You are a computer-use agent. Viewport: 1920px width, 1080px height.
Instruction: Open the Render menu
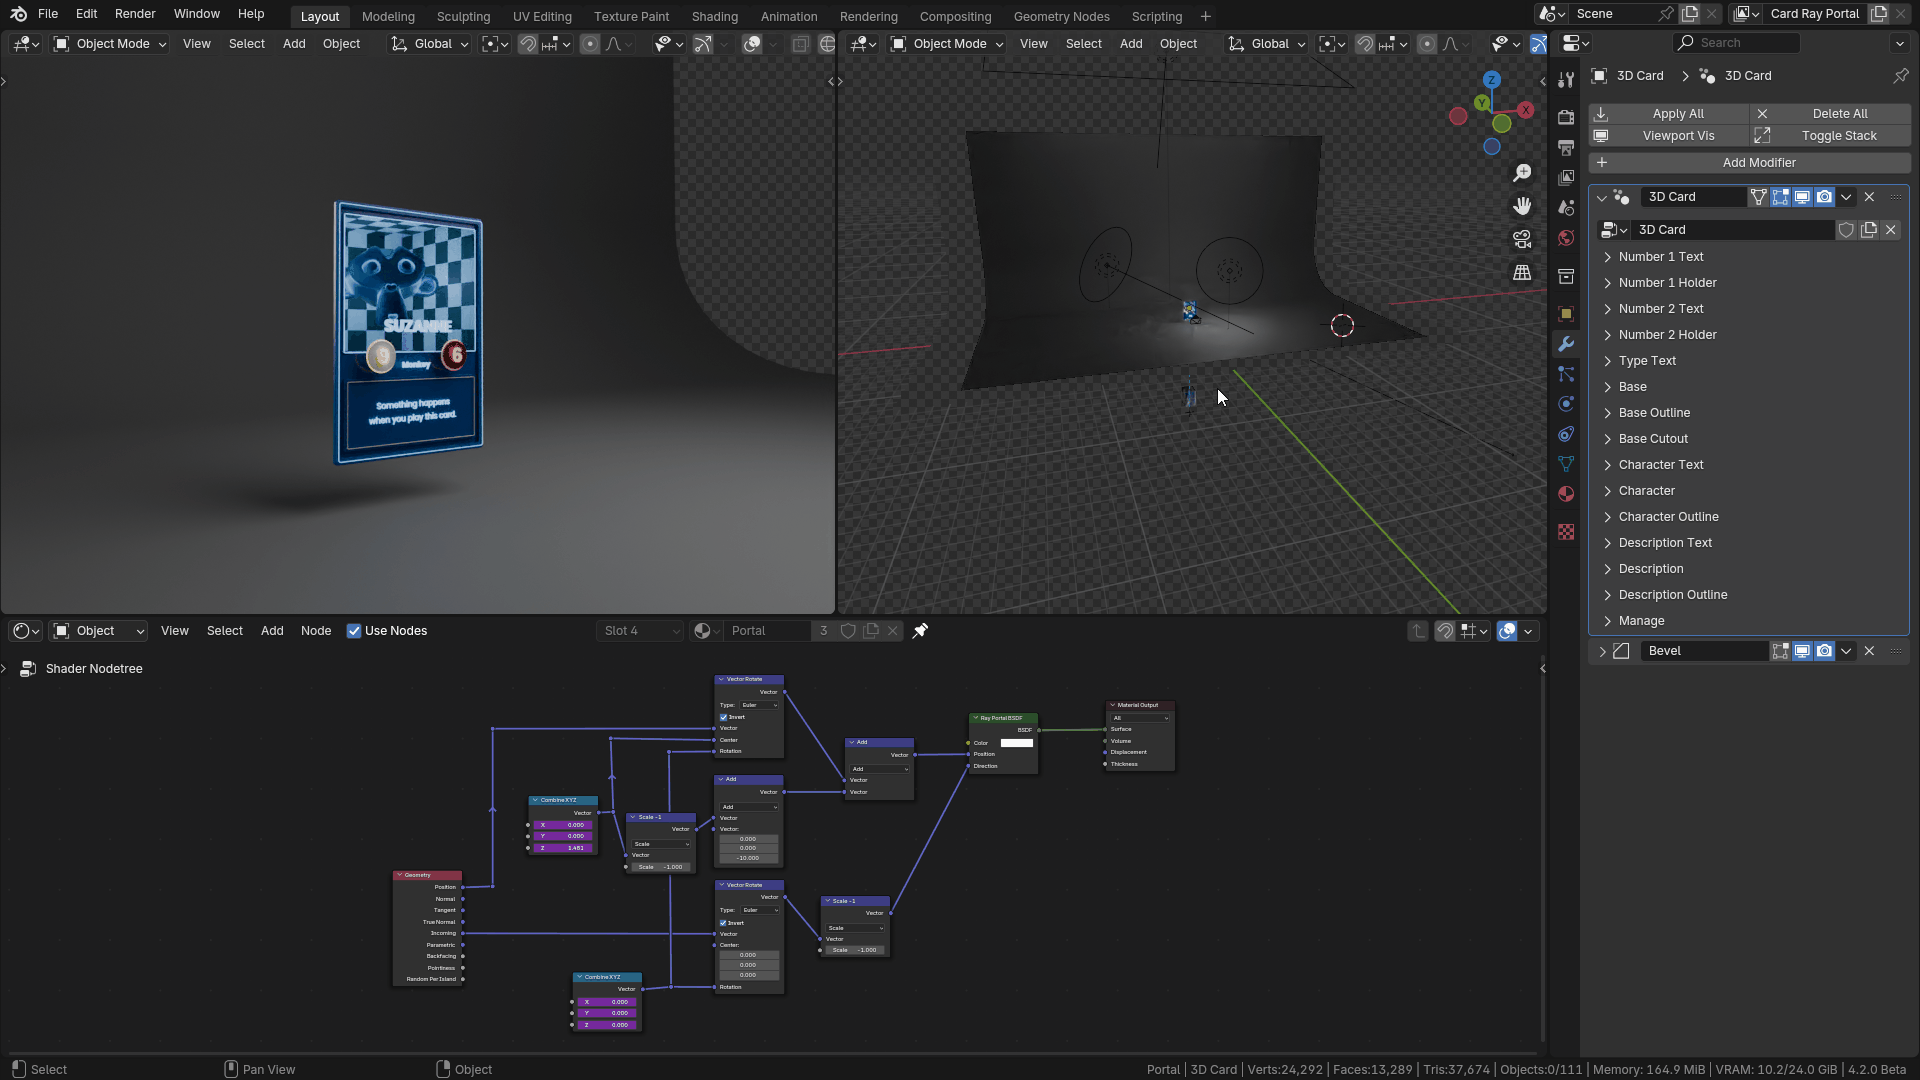(x=135, y=14)
